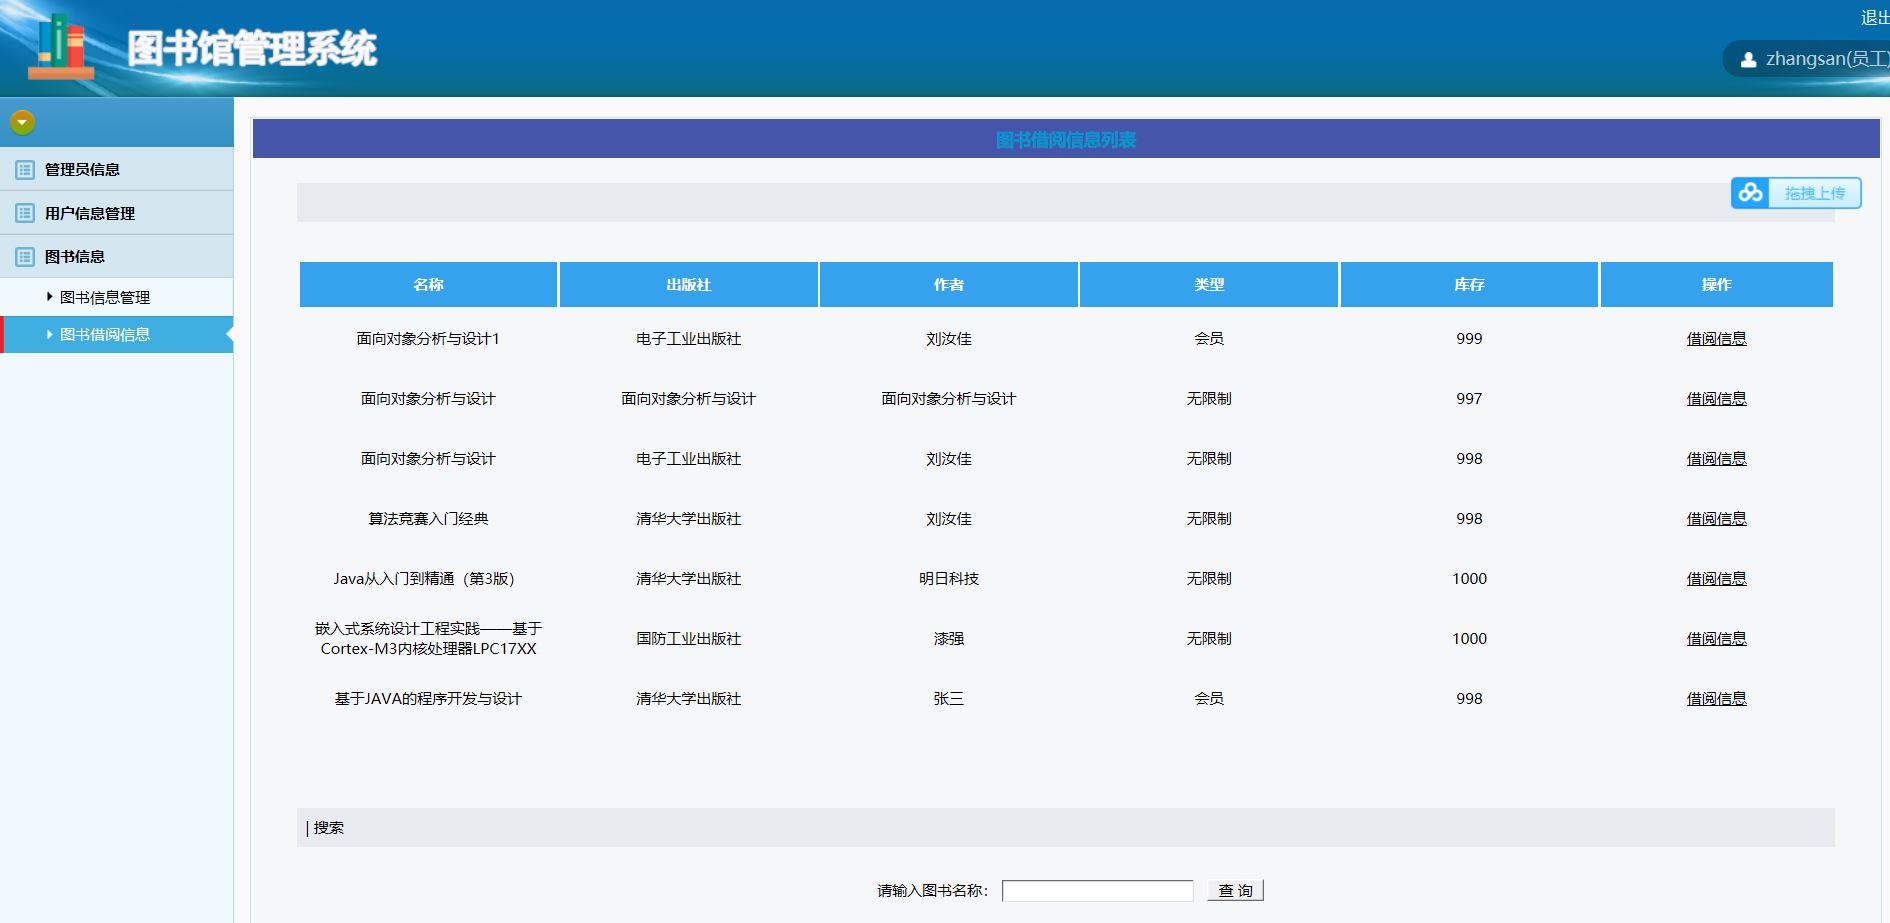Click the 退出 logout link
The image size is (1890, 923).
tap(1874, 18)
